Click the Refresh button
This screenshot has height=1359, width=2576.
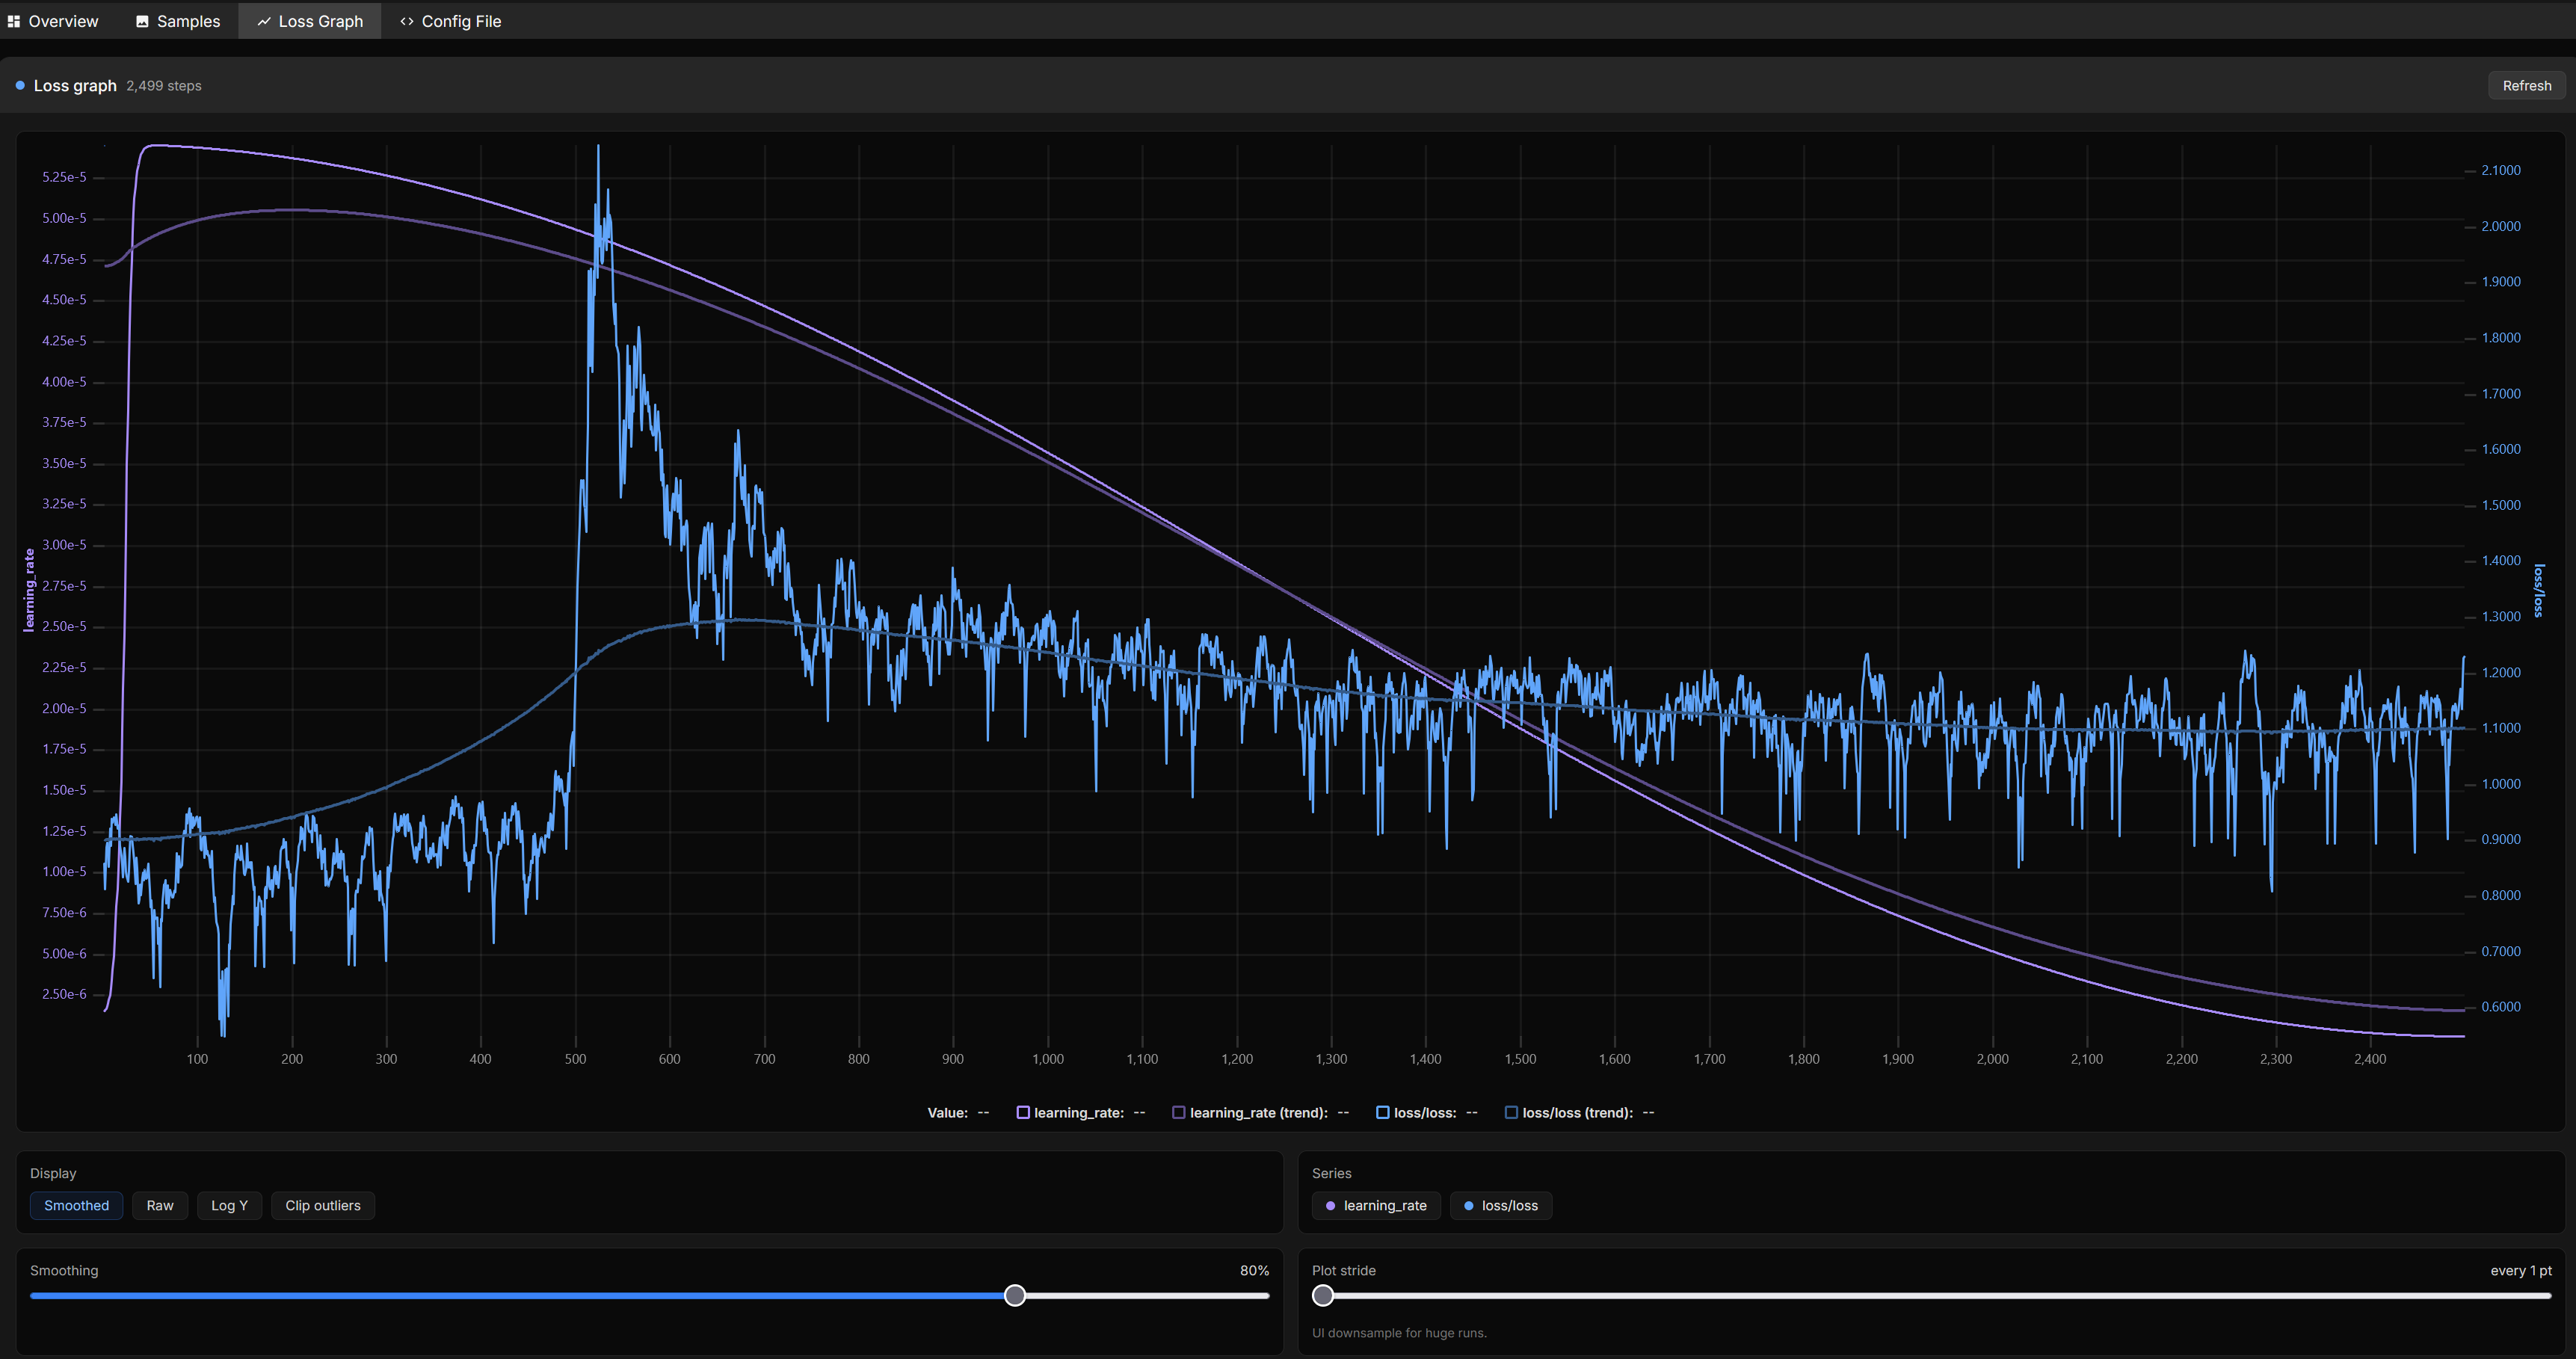(x=2526, y=86)
